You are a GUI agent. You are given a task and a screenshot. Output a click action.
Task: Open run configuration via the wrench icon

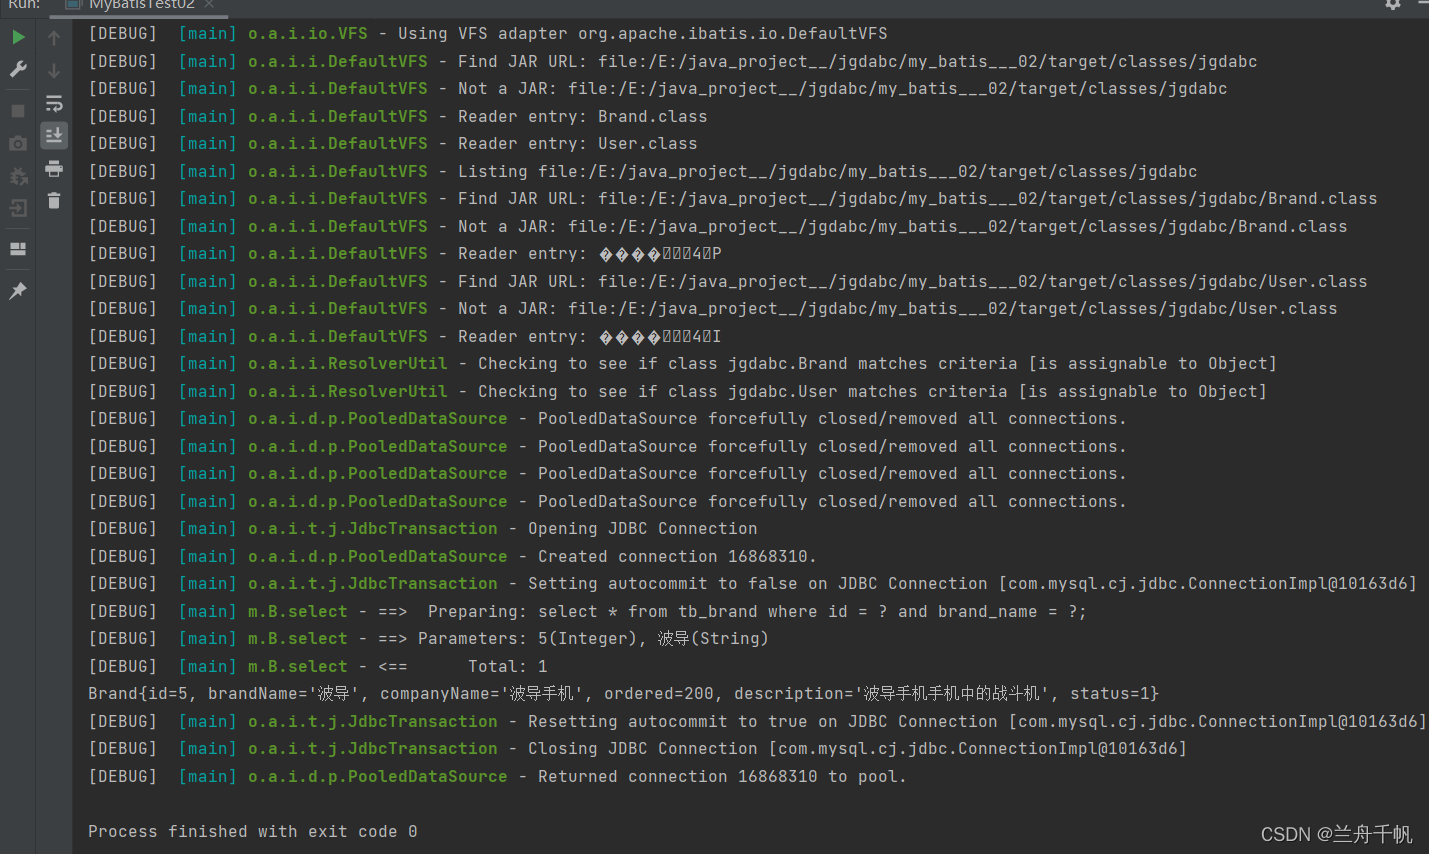point(18,69)
